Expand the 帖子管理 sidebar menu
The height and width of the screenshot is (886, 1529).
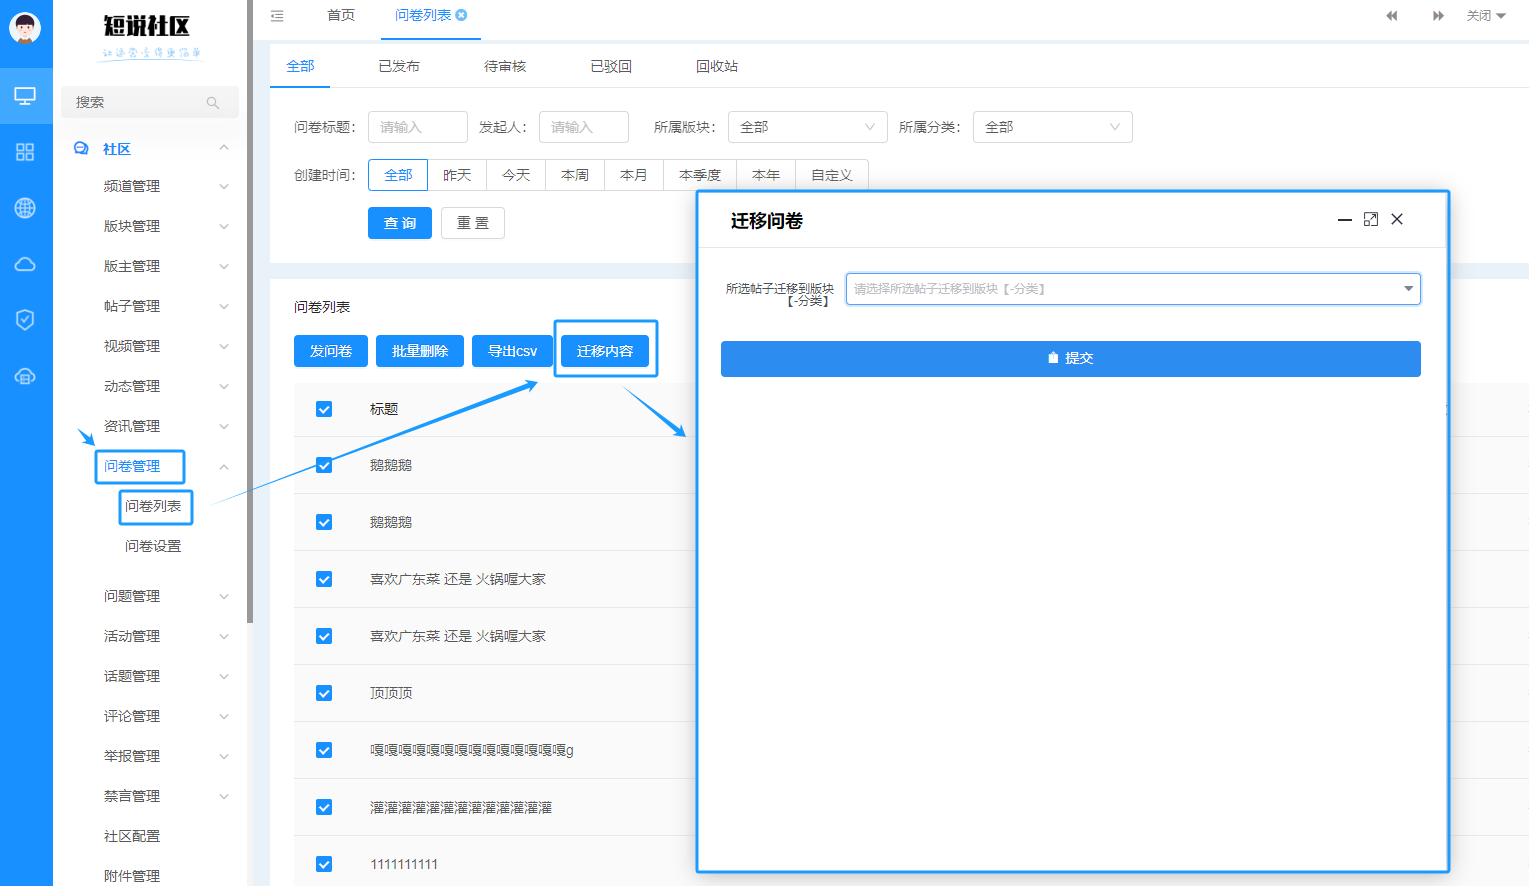point(164,306)
